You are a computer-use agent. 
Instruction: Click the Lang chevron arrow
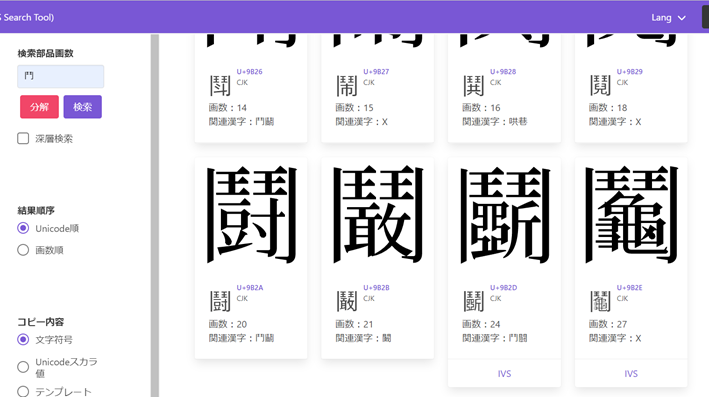pos(681,18)
